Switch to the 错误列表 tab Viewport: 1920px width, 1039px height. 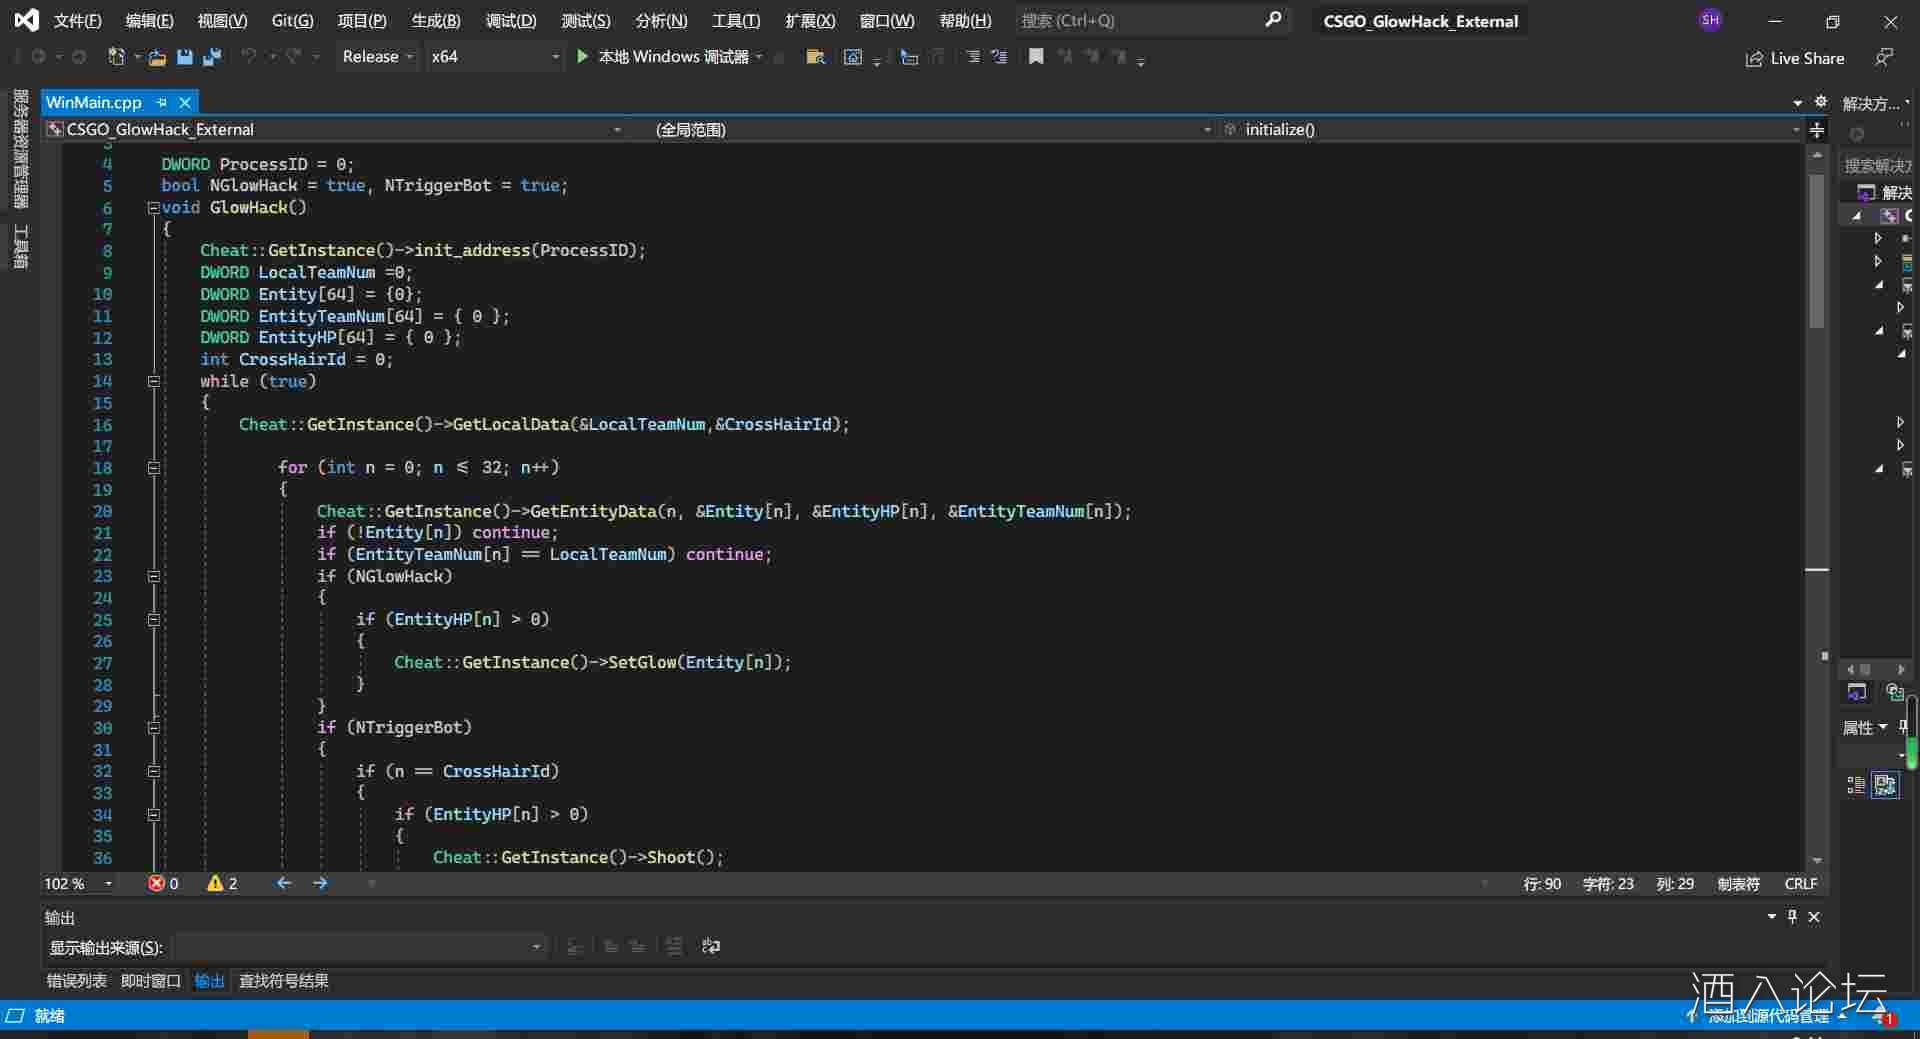pos(76,980)
